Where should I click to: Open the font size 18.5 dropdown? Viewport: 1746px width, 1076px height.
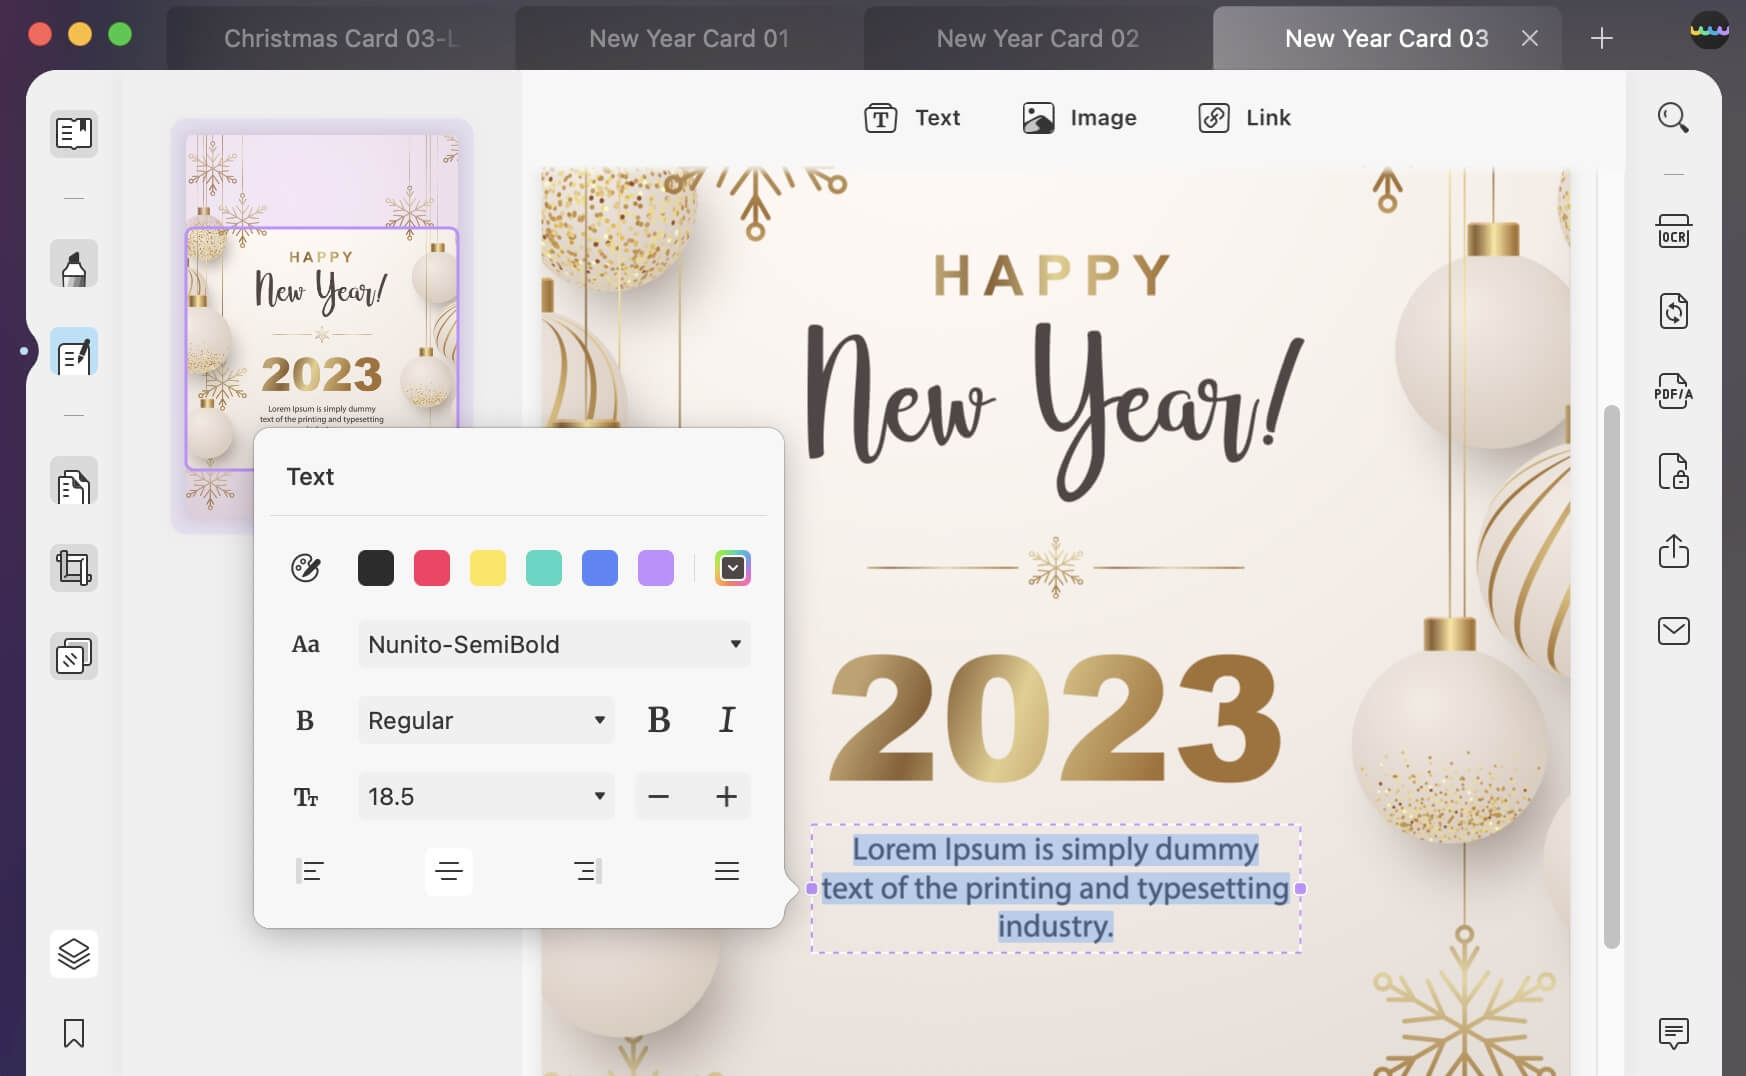point(486,796)
